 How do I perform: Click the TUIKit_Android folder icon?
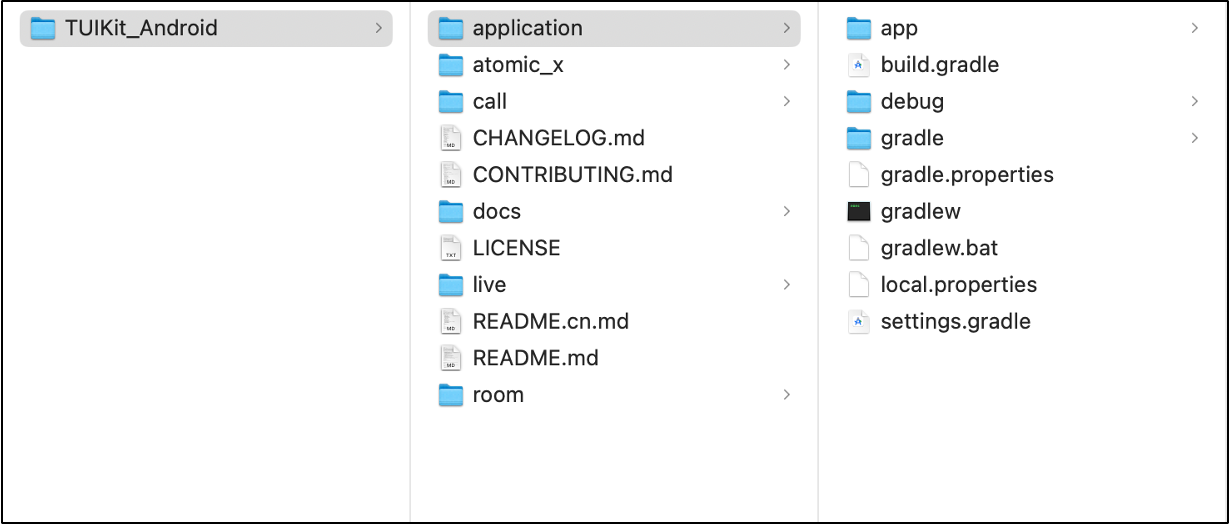tap(43, 28)
